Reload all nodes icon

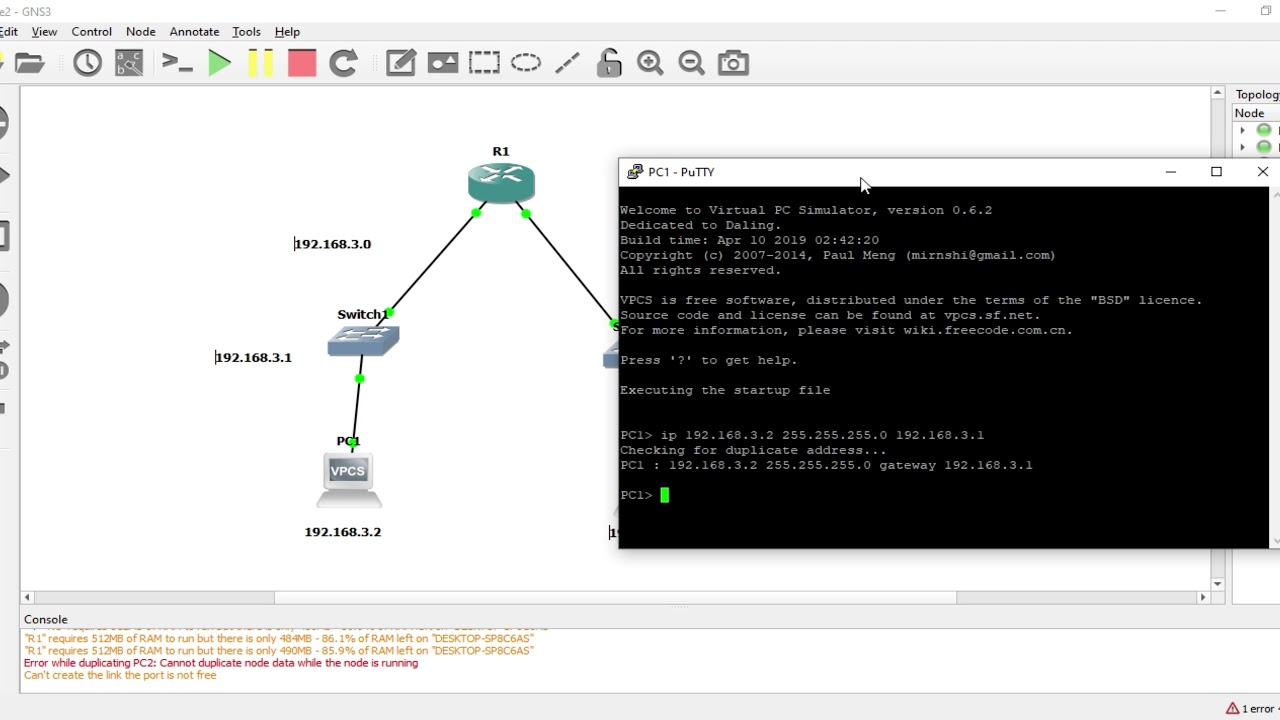tap(343, 63)
